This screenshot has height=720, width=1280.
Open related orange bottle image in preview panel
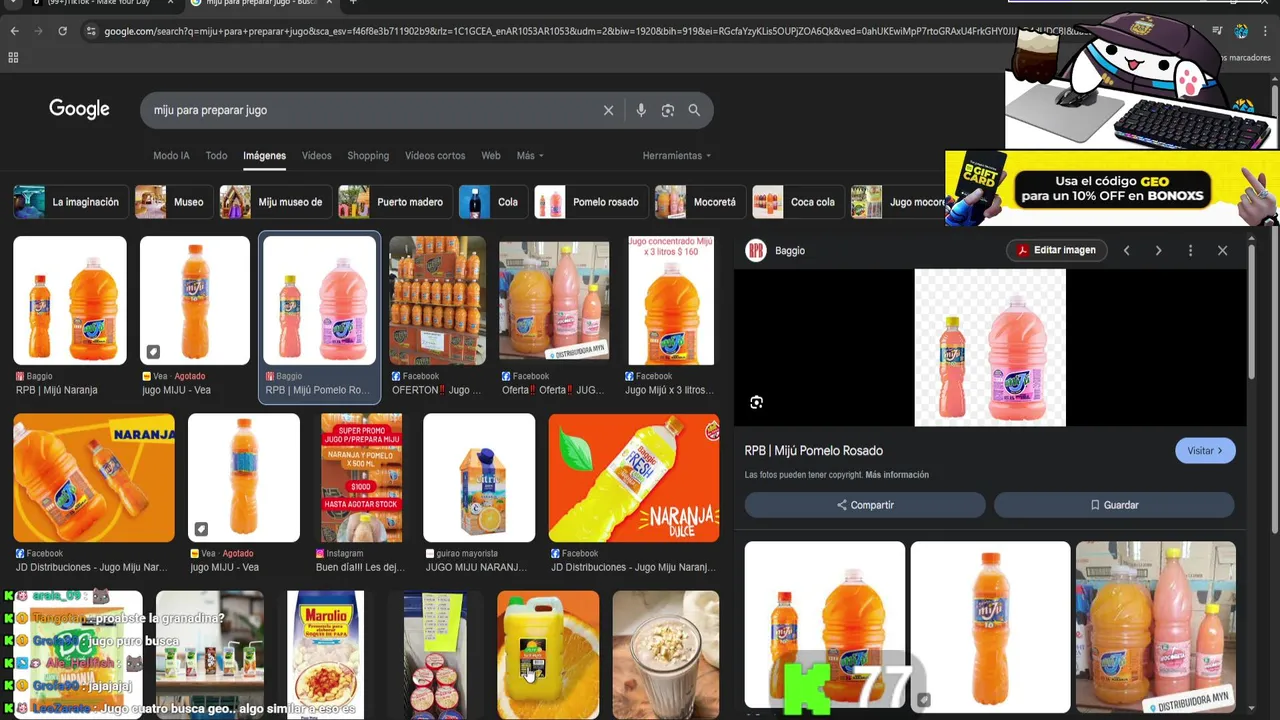pos(990,625)
